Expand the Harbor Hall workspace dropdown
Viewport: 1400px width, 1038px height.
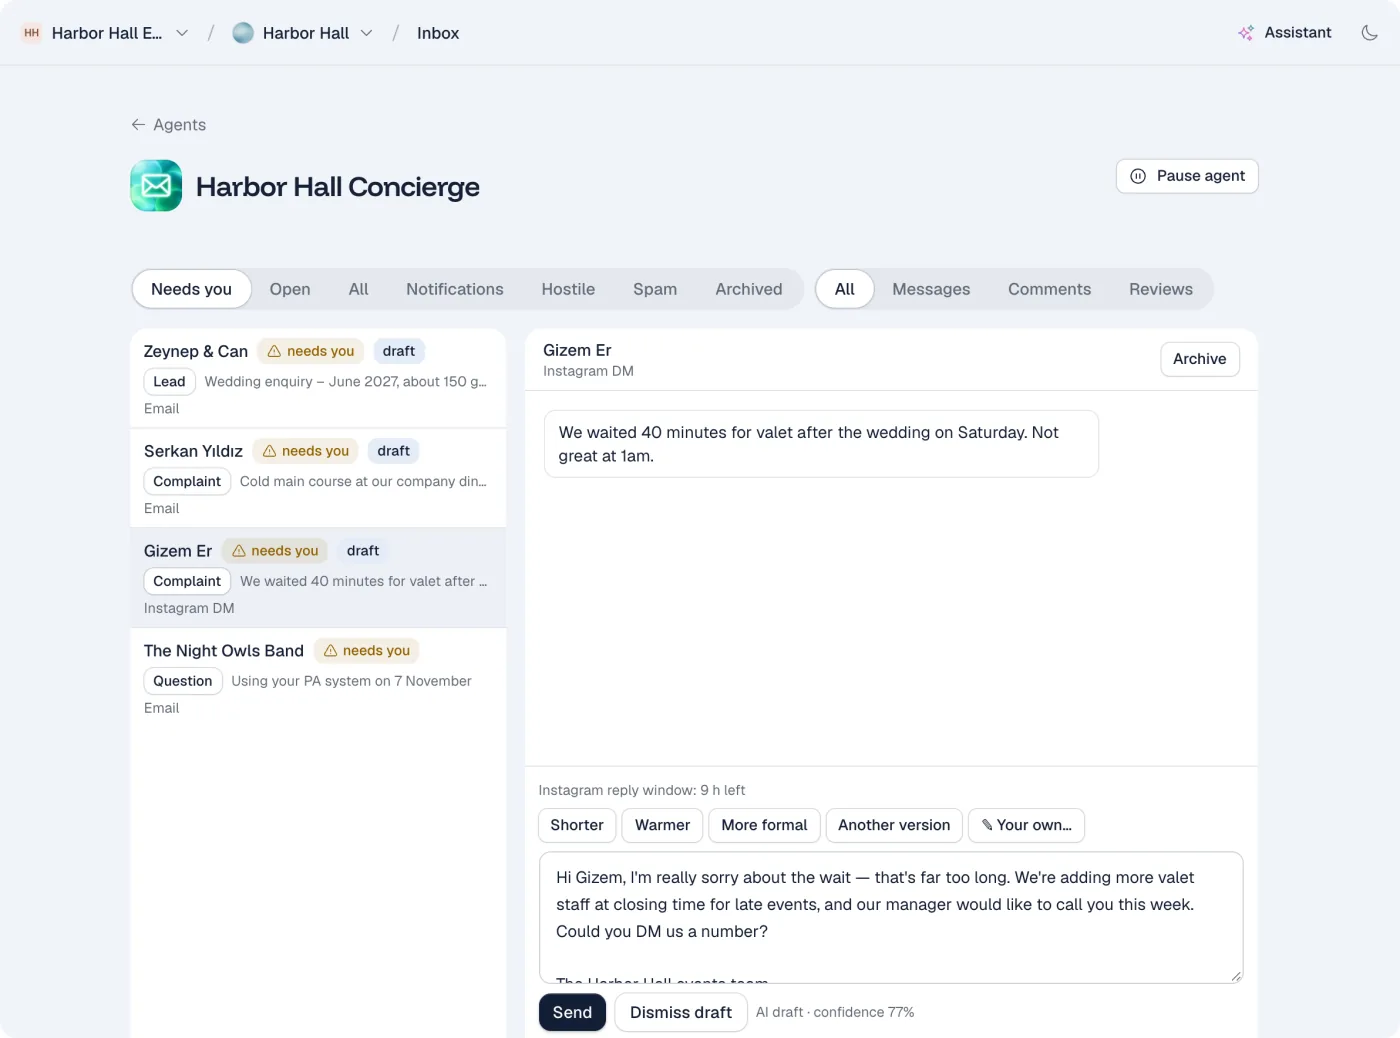point(367,33)
